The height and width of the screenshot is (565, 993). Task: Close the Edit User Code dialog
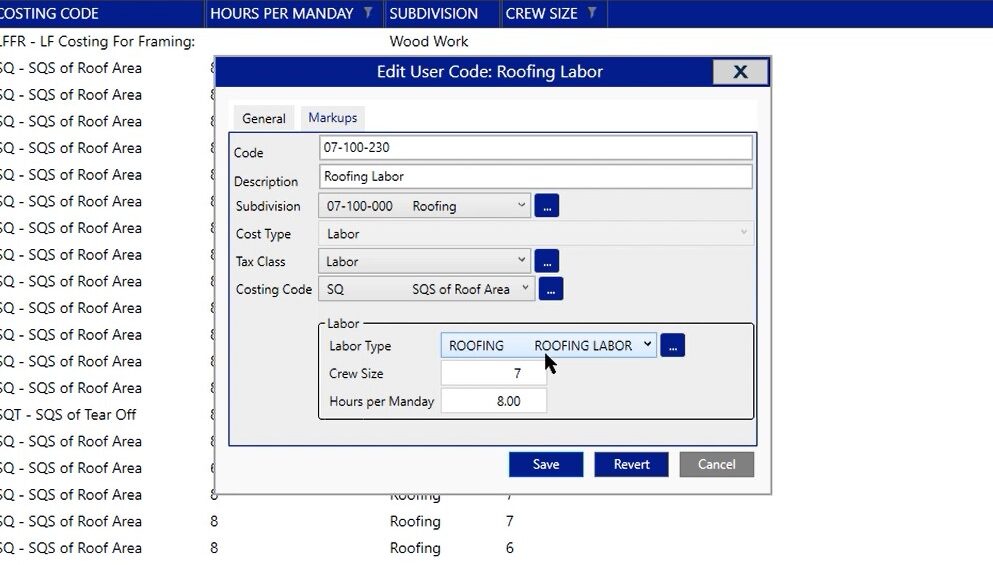[740, 72]
